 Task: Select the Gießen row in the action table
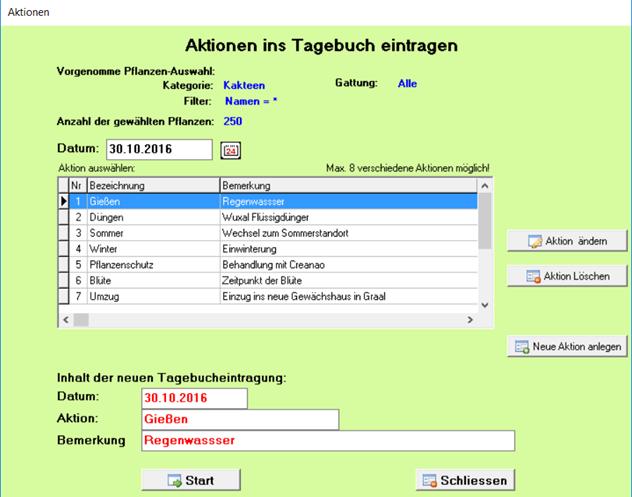pos(150,201)
